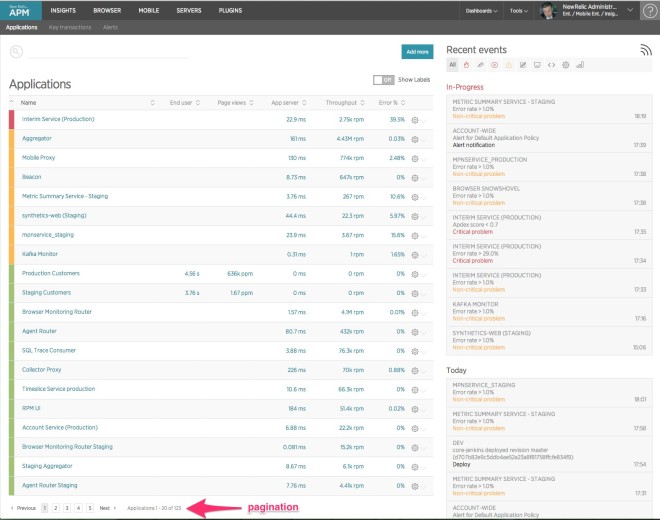Filter recent events by the bar chart icon

tap(580, 65)
